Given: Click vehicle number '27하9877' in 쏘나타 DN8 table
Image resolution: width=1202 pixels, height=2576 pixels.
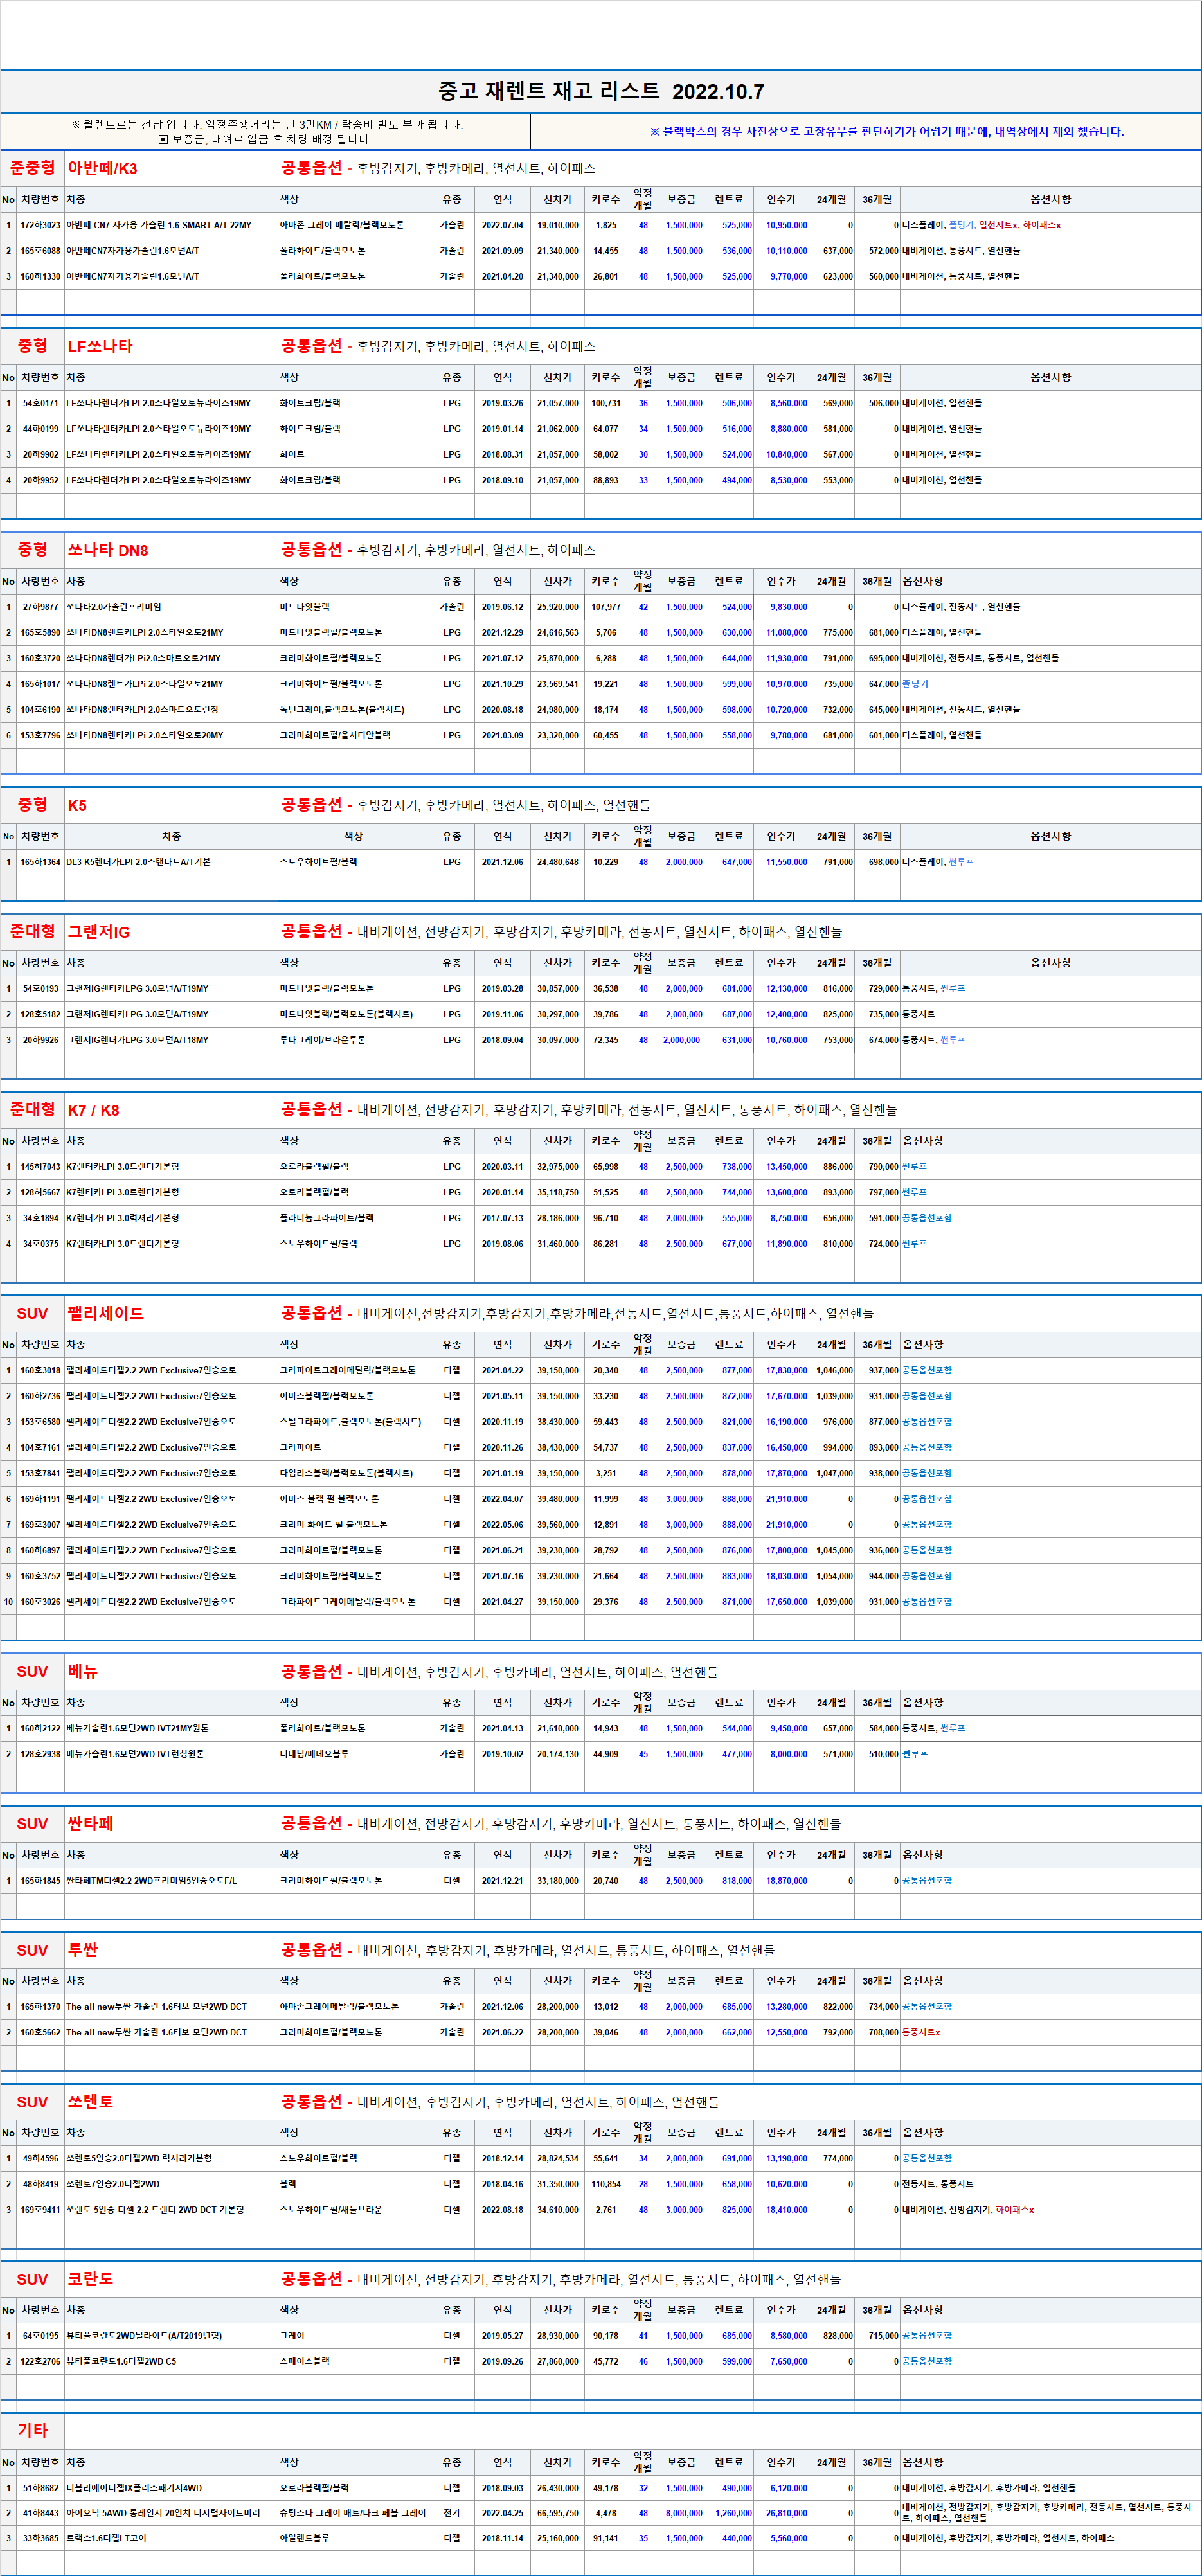Looking at the screenshot, I should (40, 607).
